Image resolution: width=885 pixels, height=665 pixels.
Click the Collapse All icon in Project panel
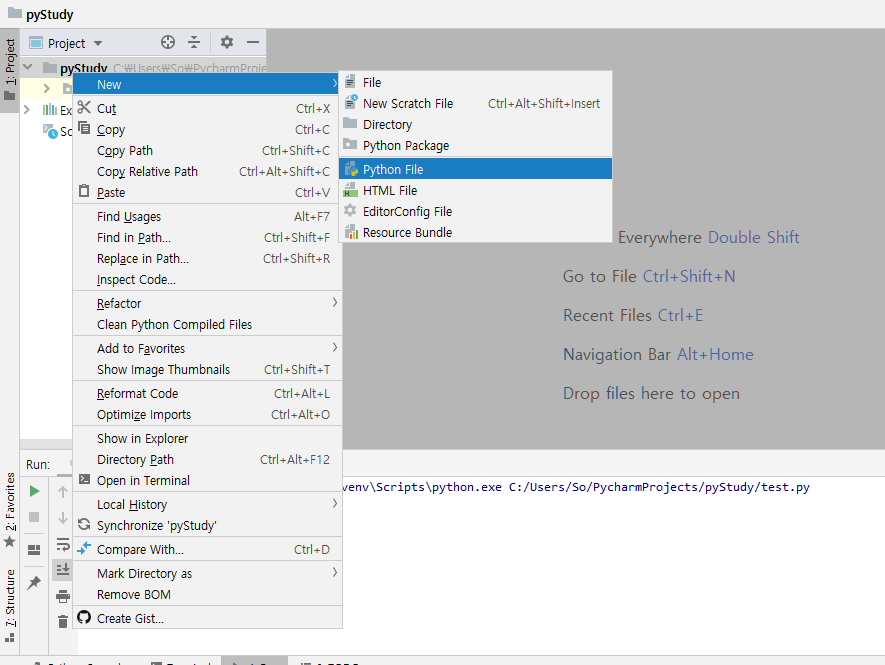coord(194,42)
